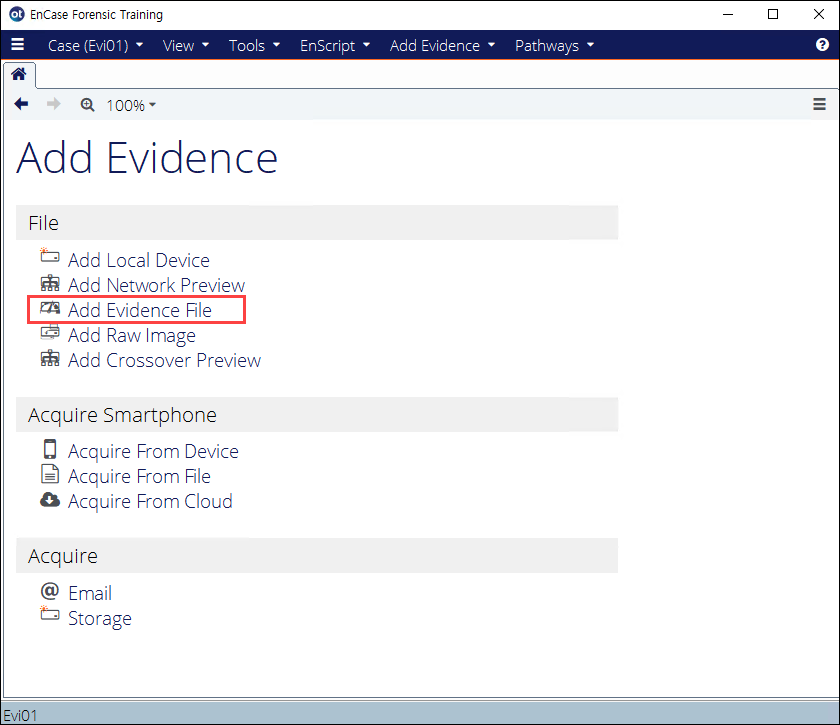The width and height of the screenshot is (840, 725).
Task: Click the Storage drive icon
Action: (50, 614)
